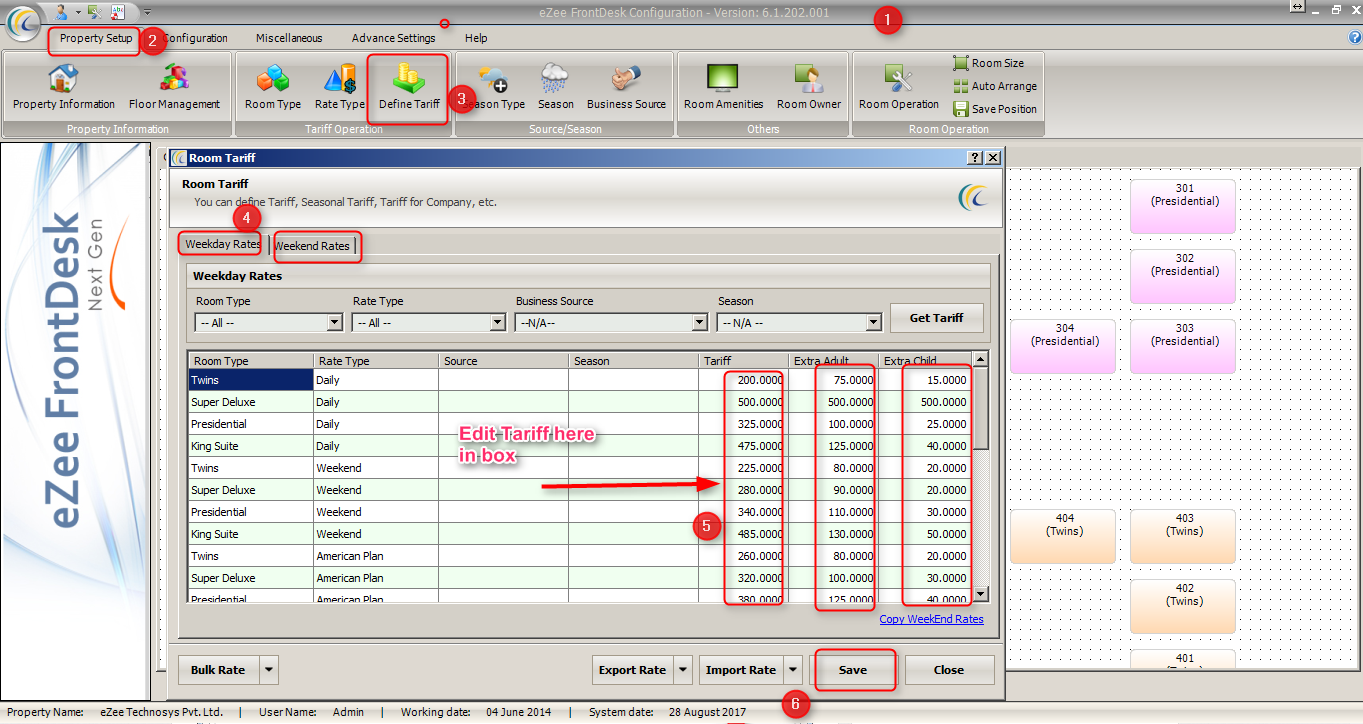Open the Export Rate dropdown arrow
The height and width of the screenshot is (724, 1363).
(683, 670)
